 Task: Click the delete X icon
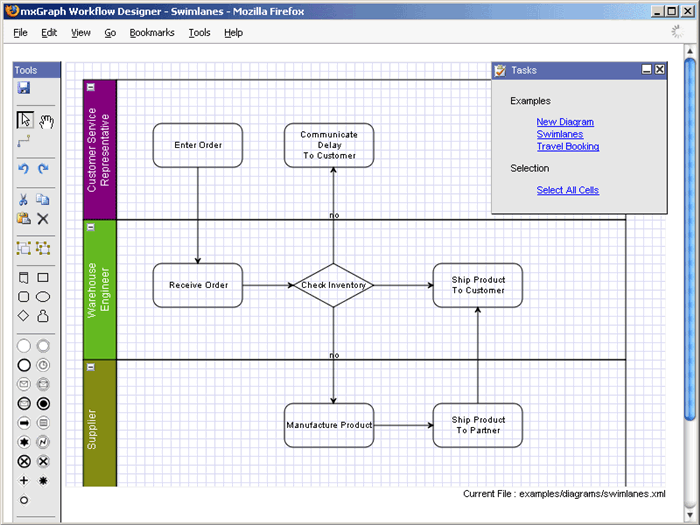43,218
